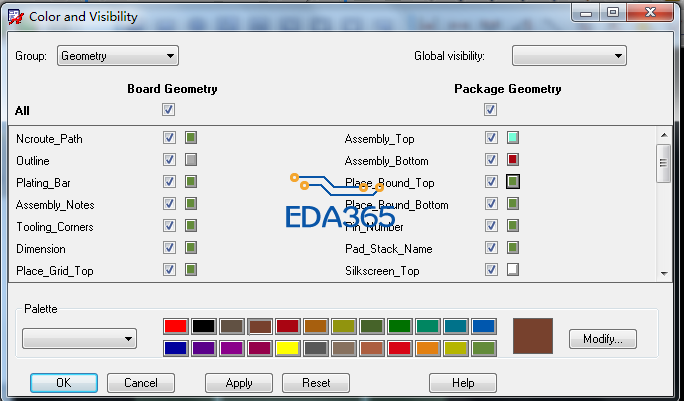Screen dimensions: 684x401
Task: Select Silkscreen_Top white color box
Action: tap(513, 269)
